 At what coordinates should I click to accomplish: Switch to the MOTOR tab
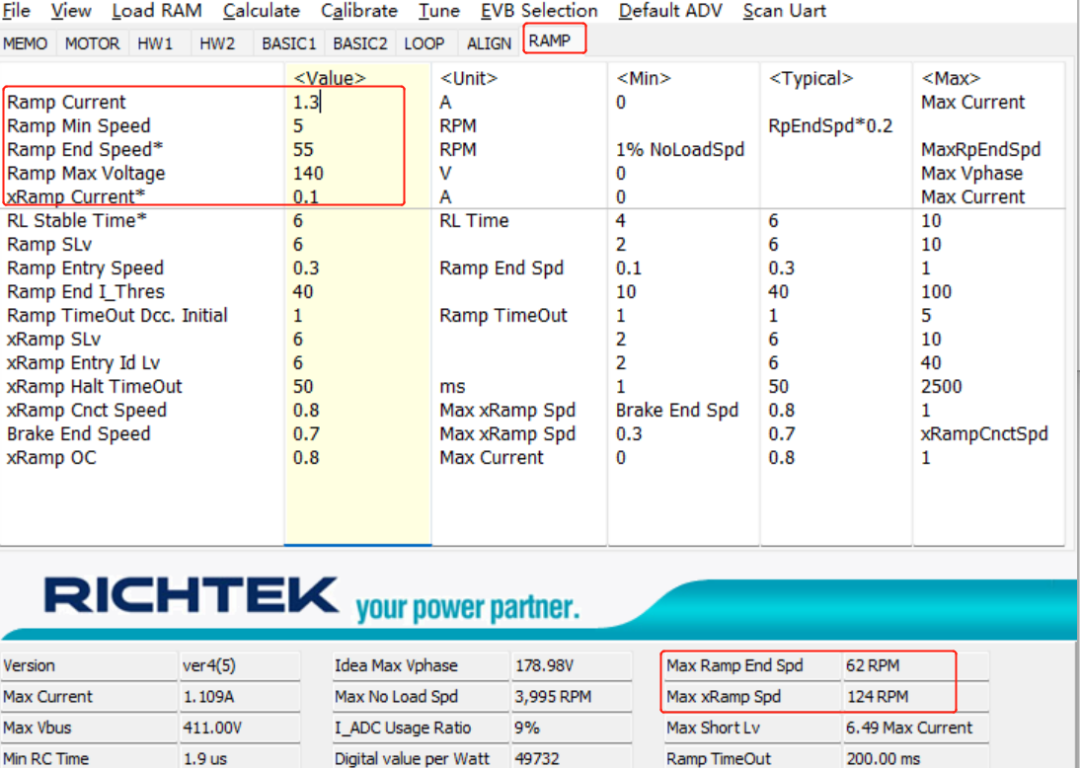coord(92,43)
